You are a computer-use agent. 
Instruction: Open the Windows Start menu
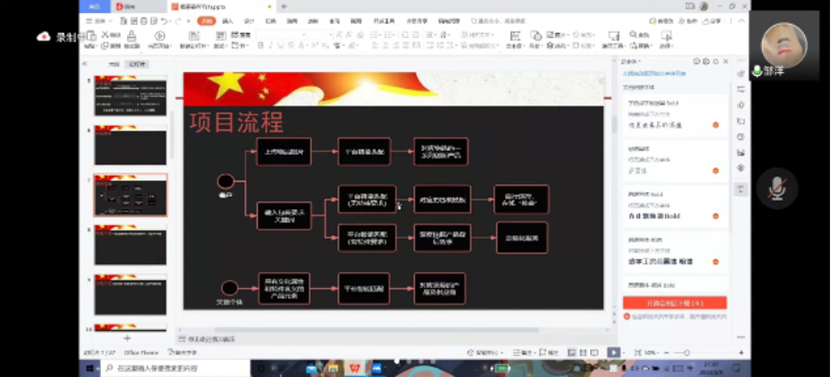pos(90,368)
